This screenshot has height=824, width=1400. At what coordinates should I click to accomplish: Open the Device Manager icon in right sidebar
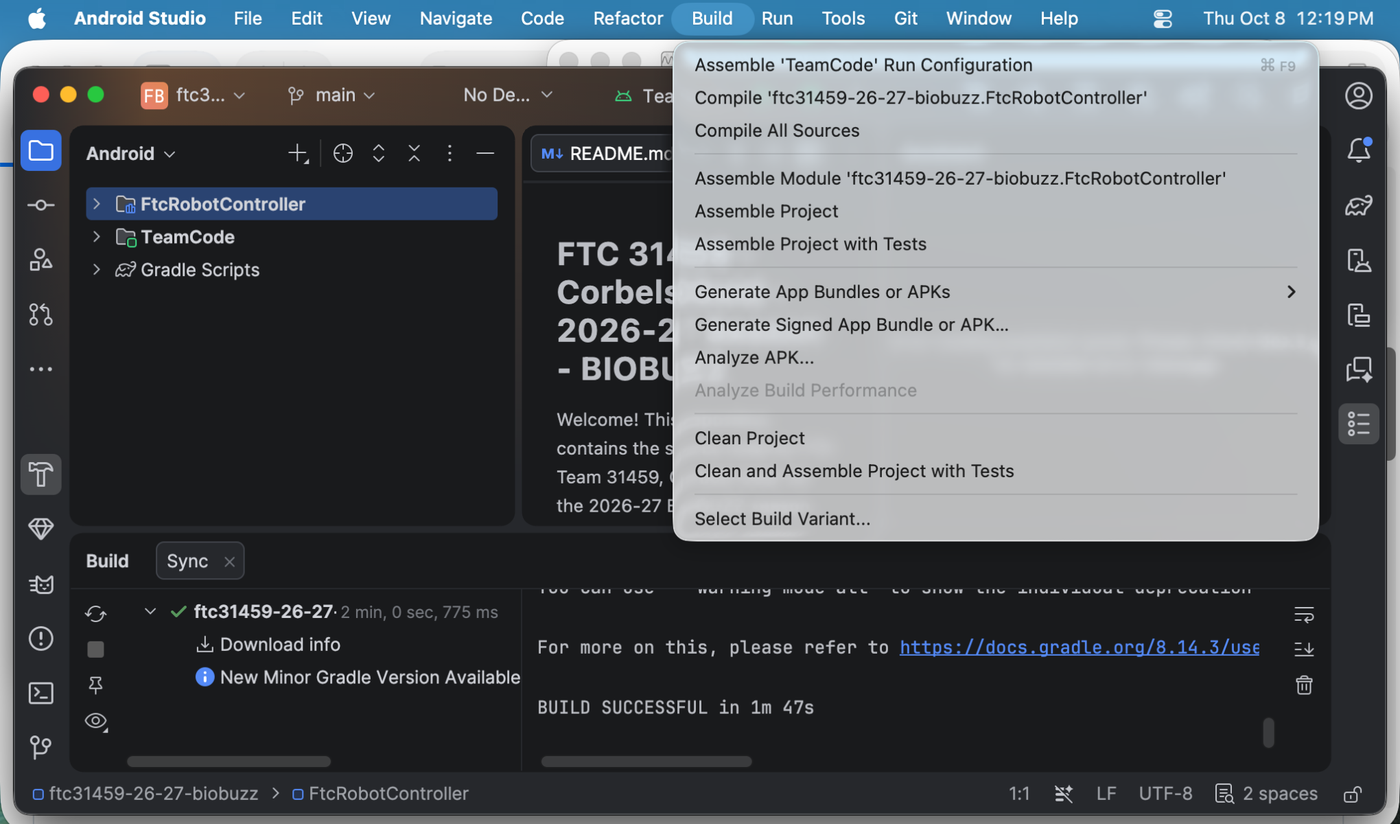coord(1358,260)
